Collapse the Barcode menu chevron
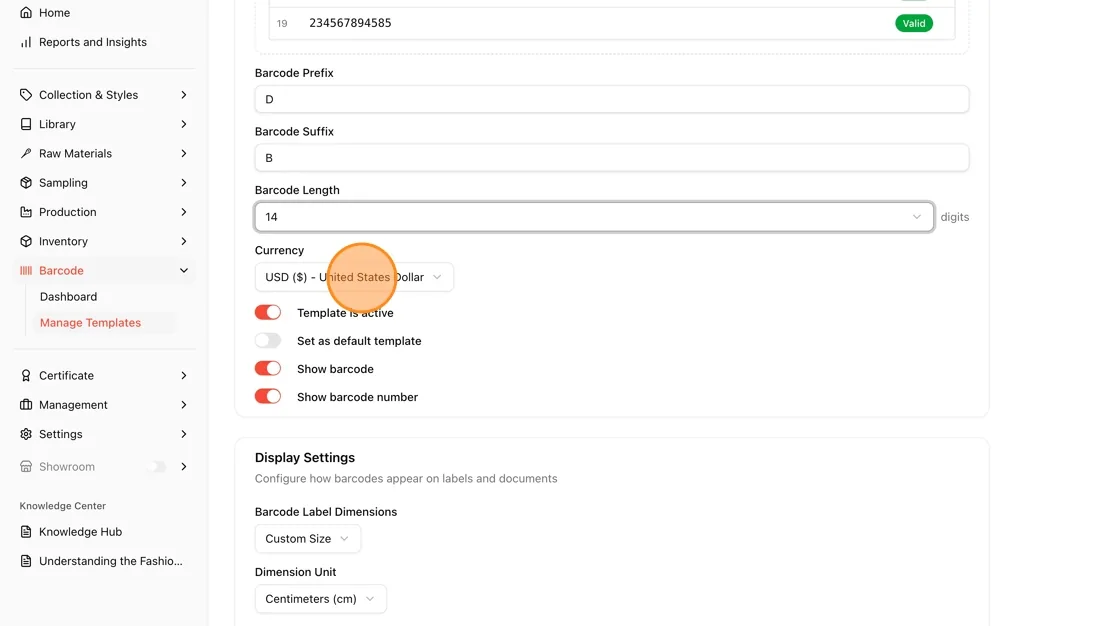Image resolution: width=1120 pixels, height=626 pixels. (x=184, y=271)
